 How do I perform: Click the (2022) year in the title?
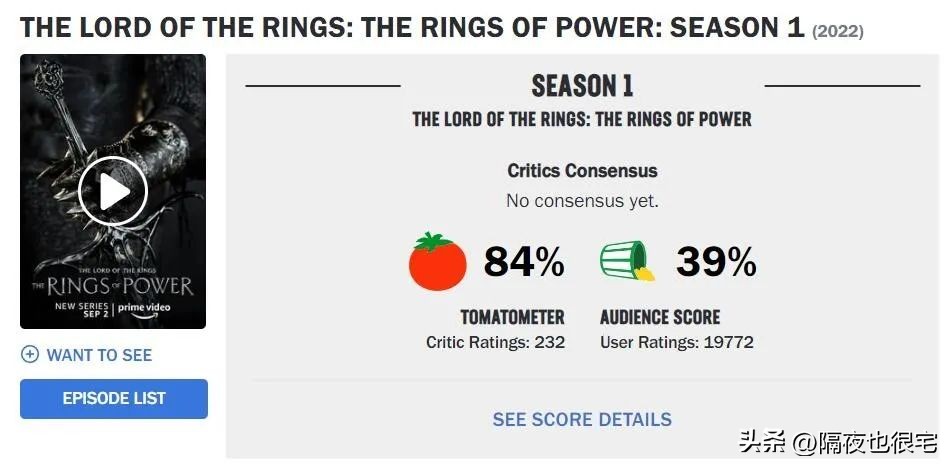tap(838, 31)
